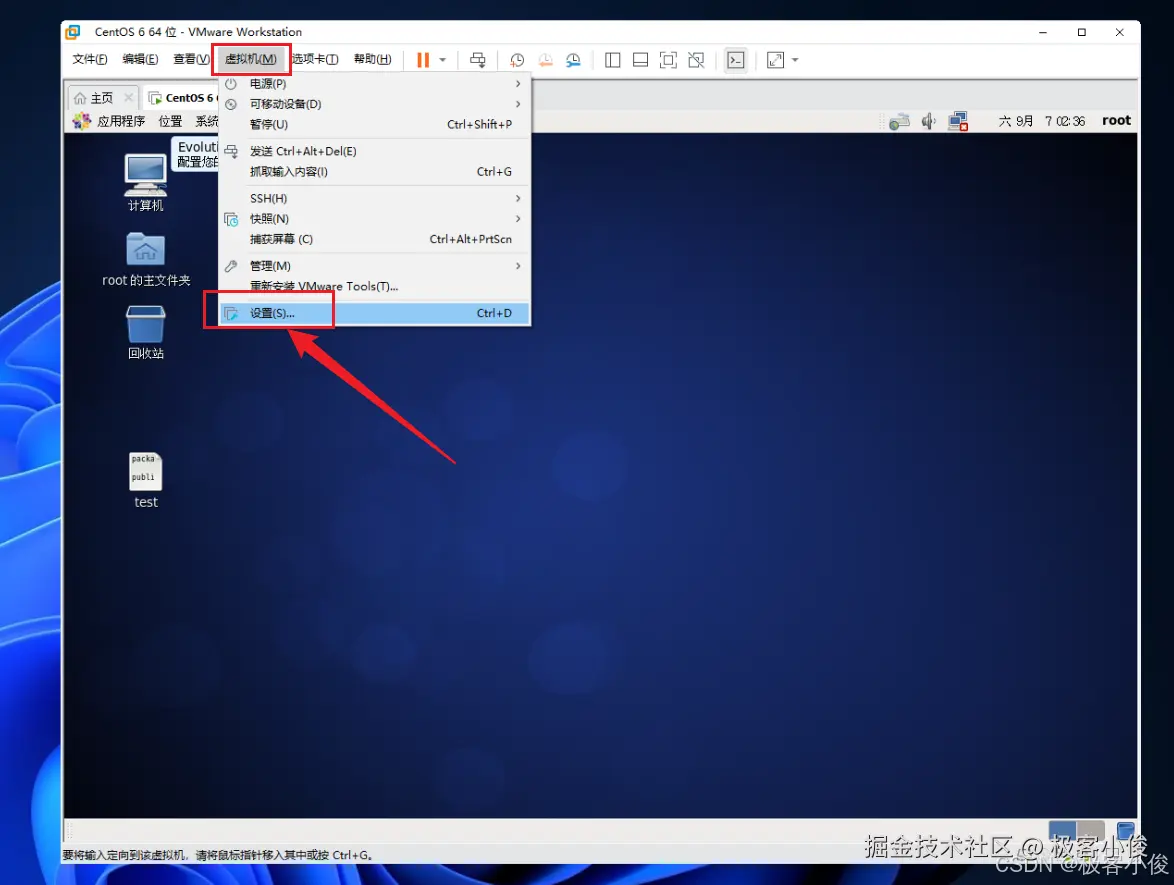This screenshot has width=1174, height=885.
Task: Open the console view toolbar icon
Action: pos(736,60)
